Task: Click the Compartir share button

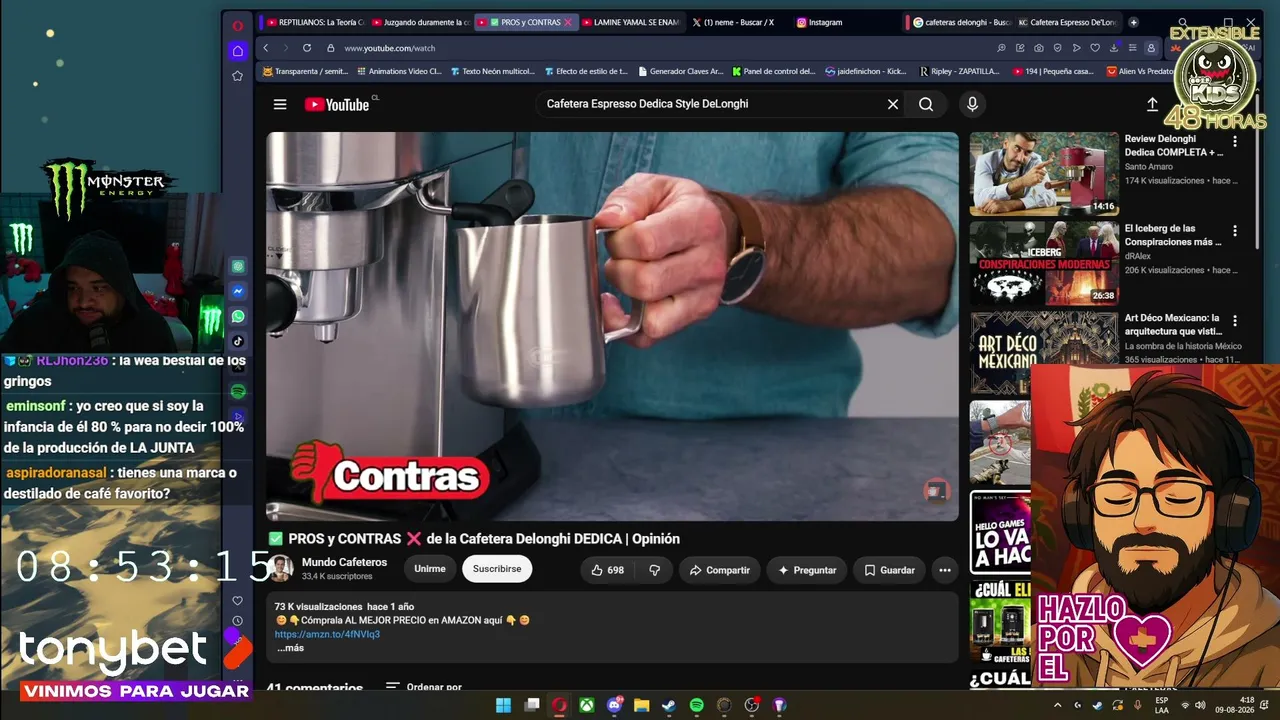Action: 719,570
